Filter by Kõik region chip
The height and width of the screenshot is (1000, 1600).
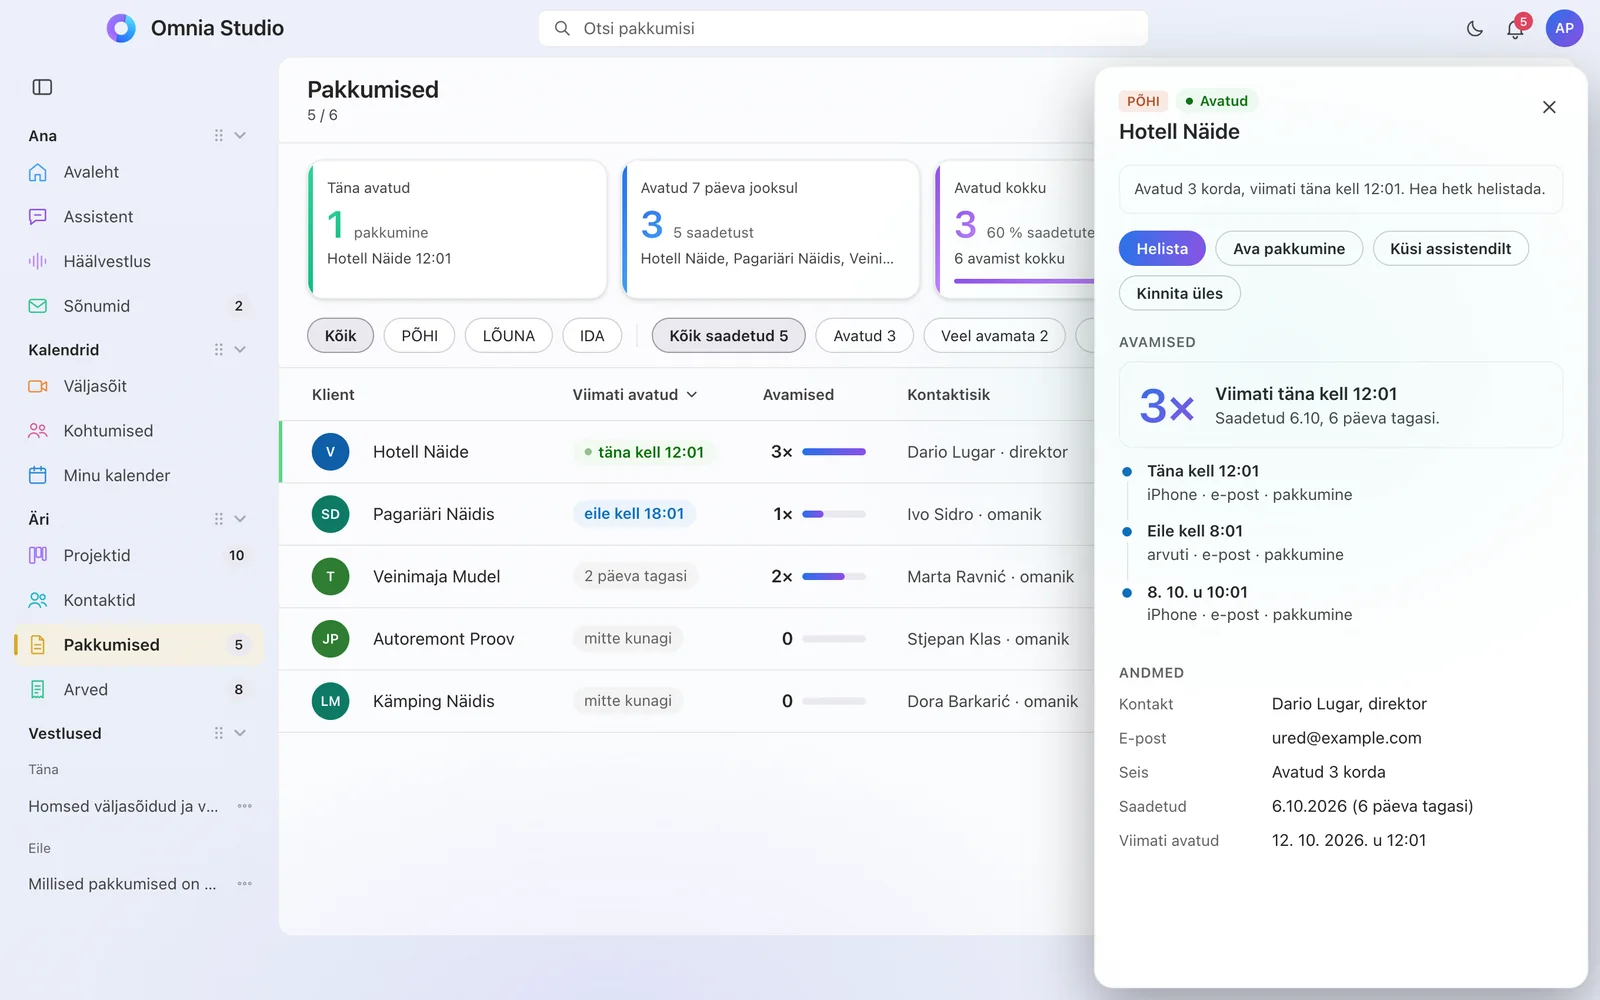(340, 336)
